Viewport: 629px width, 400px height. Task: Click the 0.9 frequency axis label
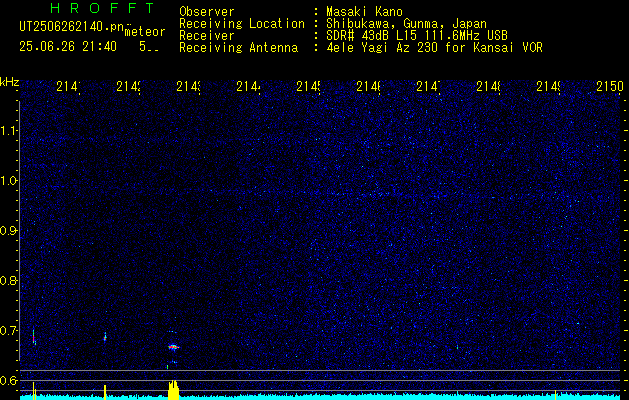[8, 230]
